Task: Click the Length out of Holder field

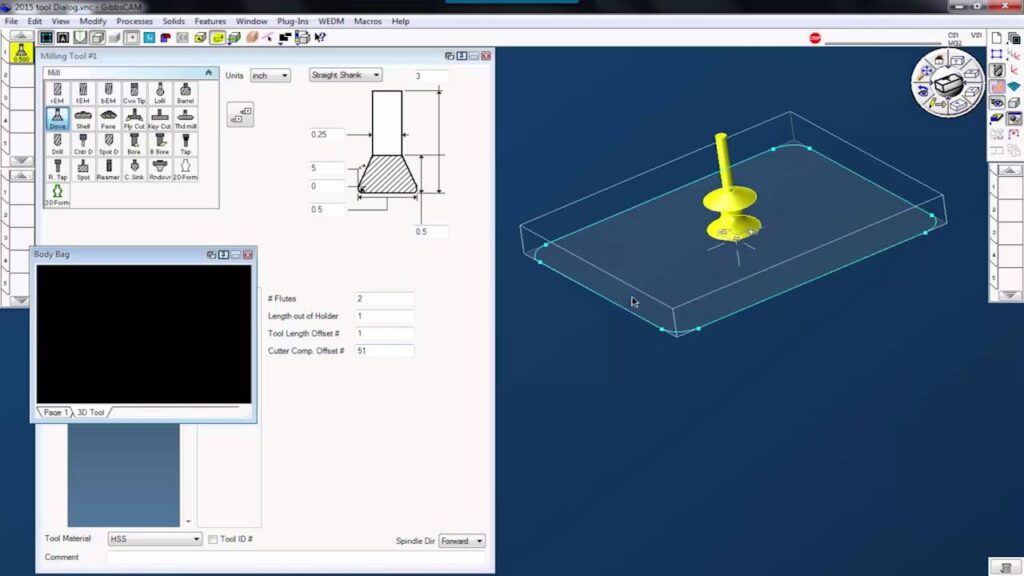Action: point(384,316)
